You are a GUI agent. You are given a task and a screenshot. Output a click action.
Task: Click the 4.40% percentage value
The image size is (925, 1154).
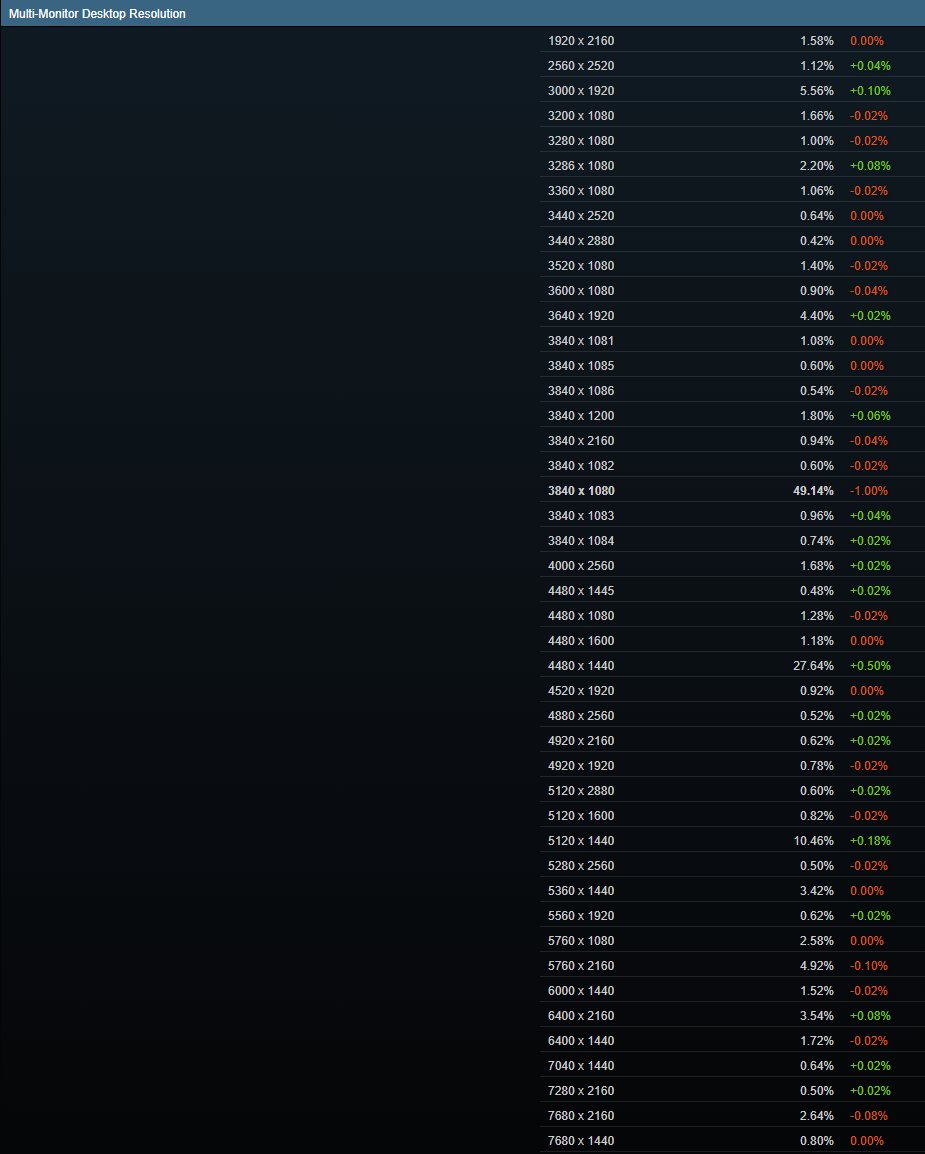point(817,316)
